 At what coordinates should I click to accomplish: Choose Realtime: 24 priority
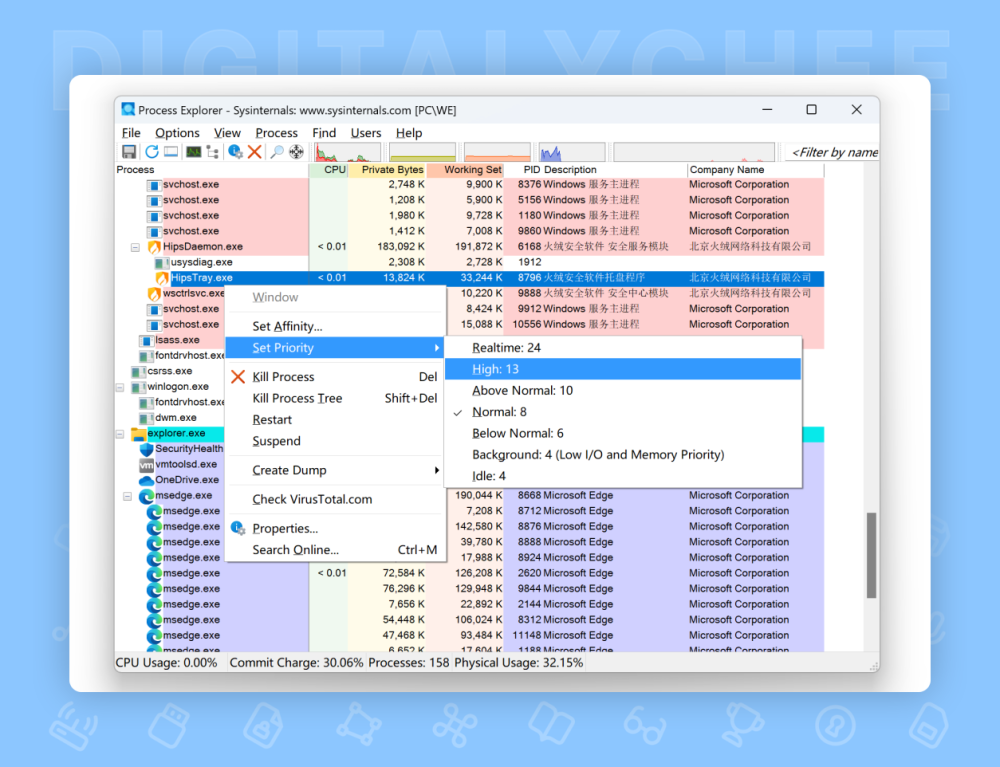[x=622, y=347]
